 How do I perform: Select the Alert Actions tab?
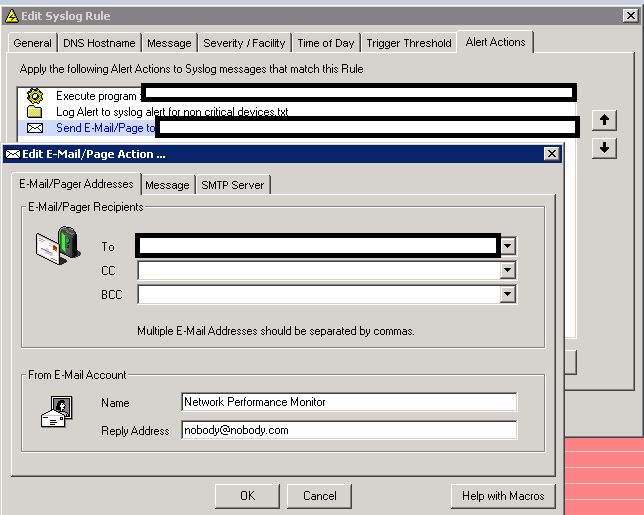click(x=495, y=42)
